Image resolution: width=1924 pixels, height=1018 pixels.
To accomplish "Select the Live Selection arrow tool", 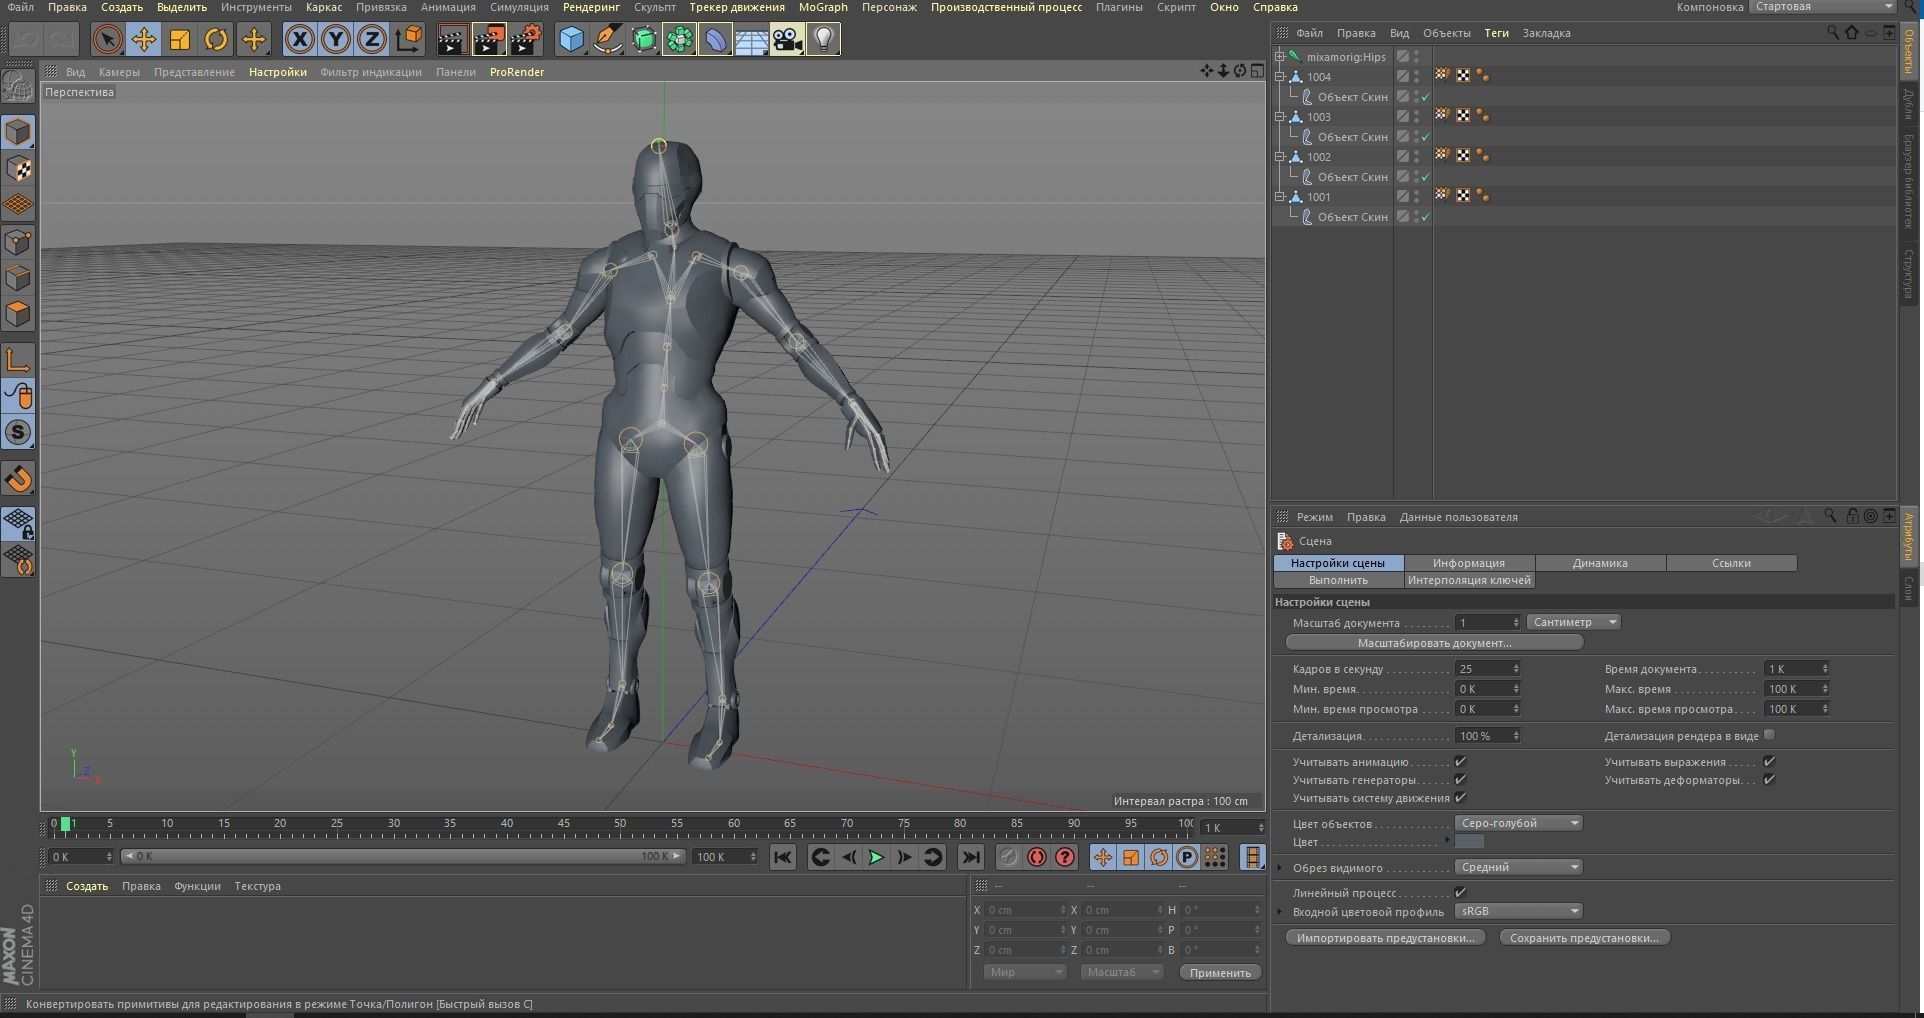I will 107,40.
